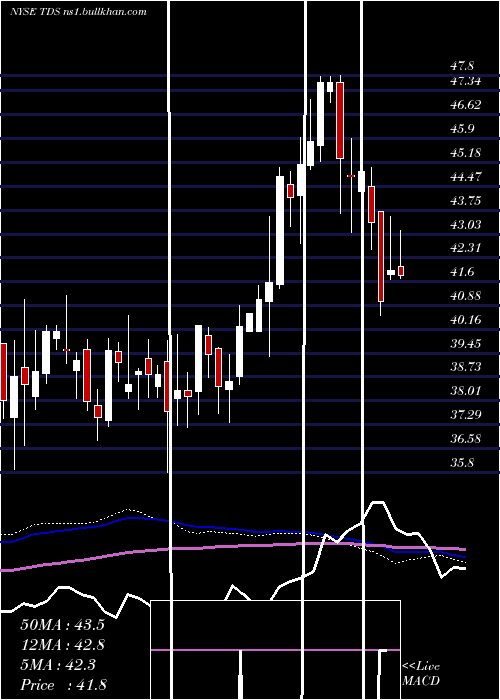Click the 35.8 price level label
The width and height of the screenshot is (500, 700).
coord(462,462)
